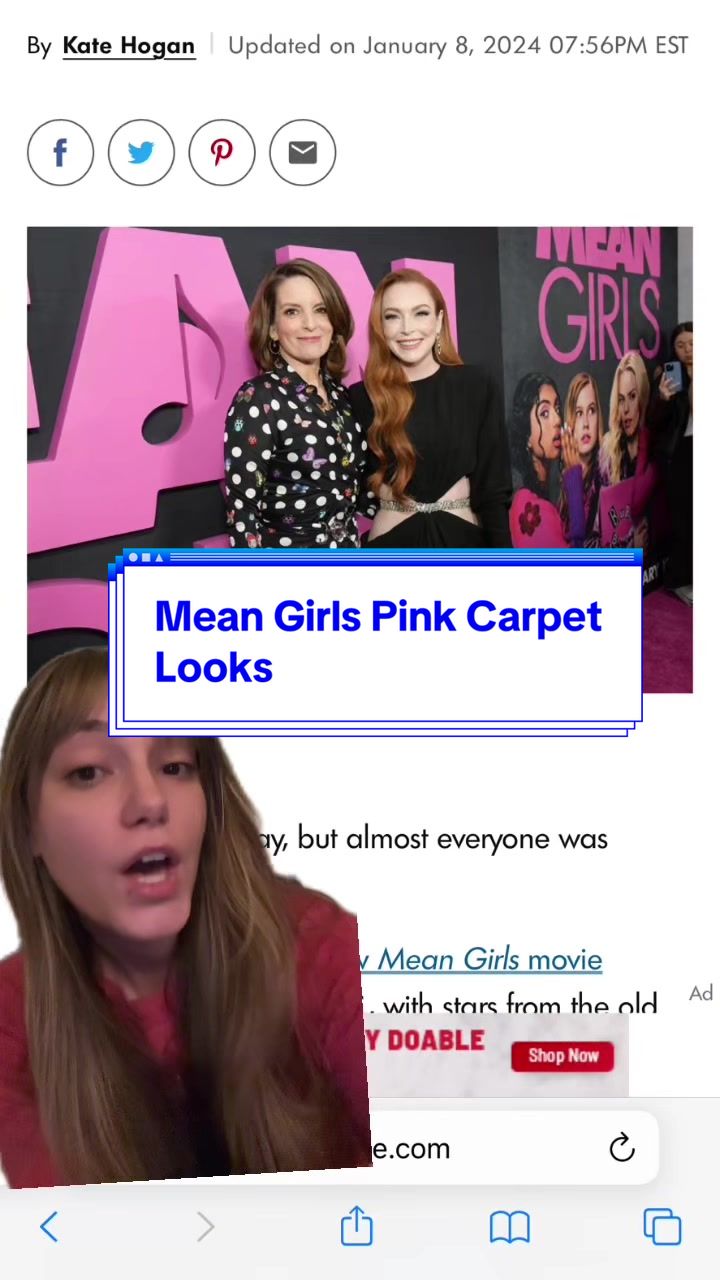
Task: Tap the Shop Now ad button
Action: (x=563, y=1055)
